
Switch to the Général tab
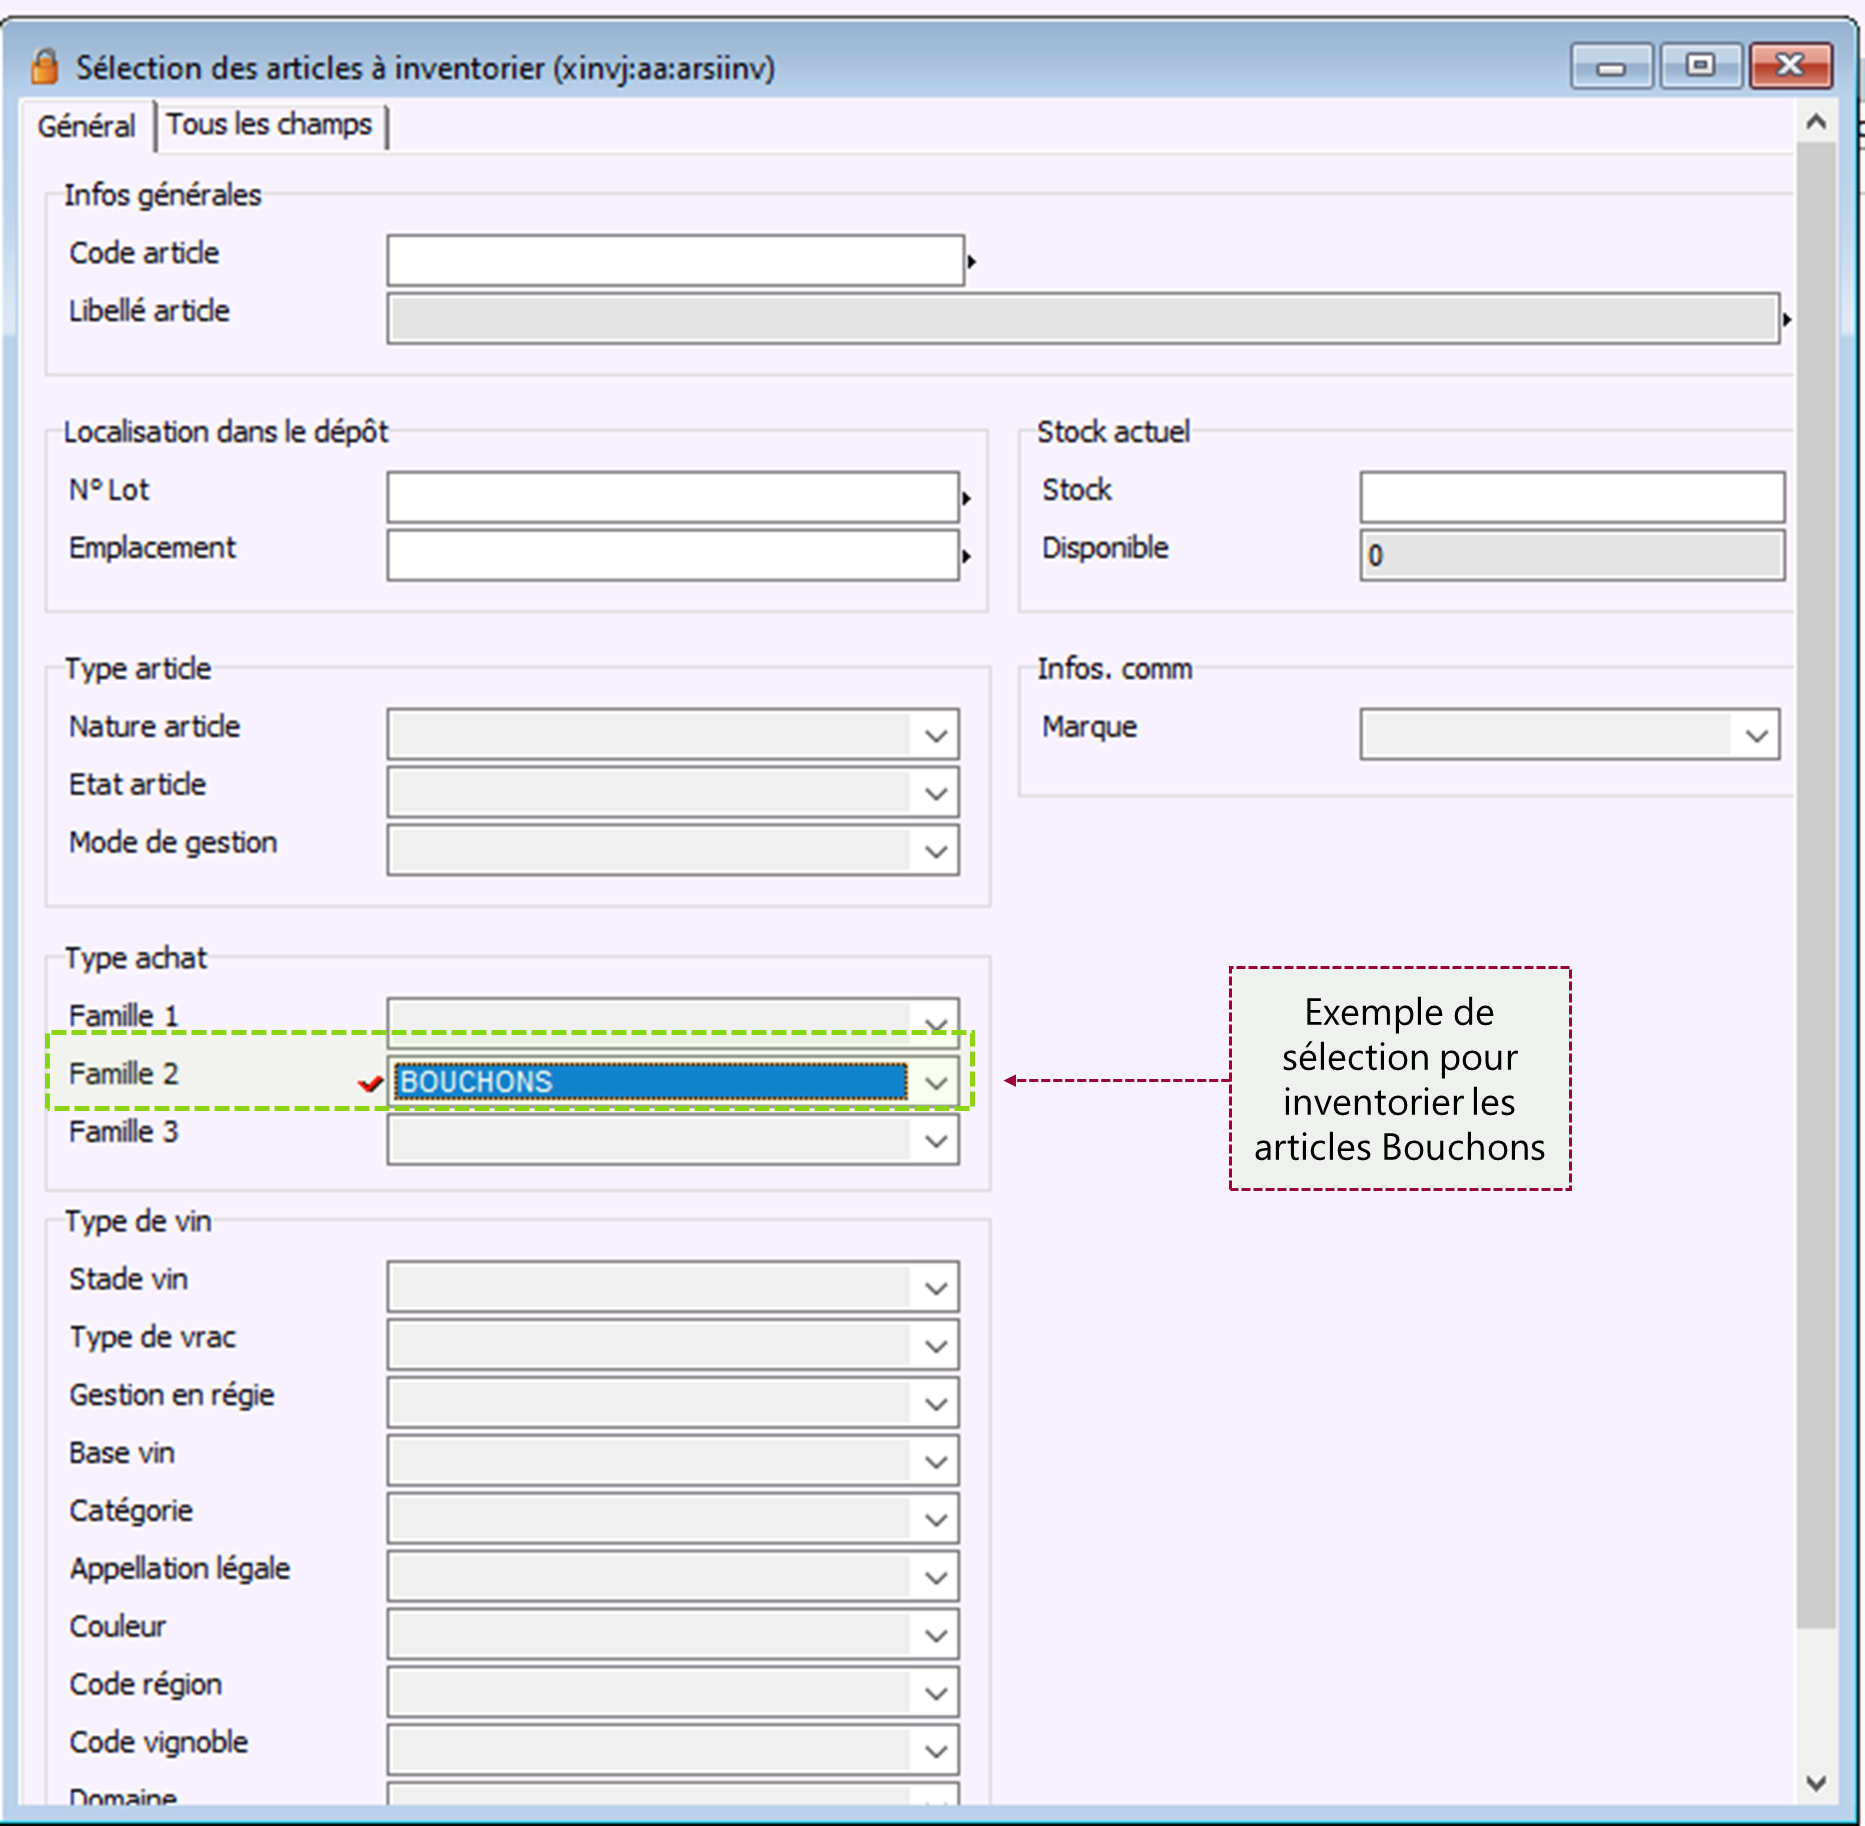[x=86, y=127]
